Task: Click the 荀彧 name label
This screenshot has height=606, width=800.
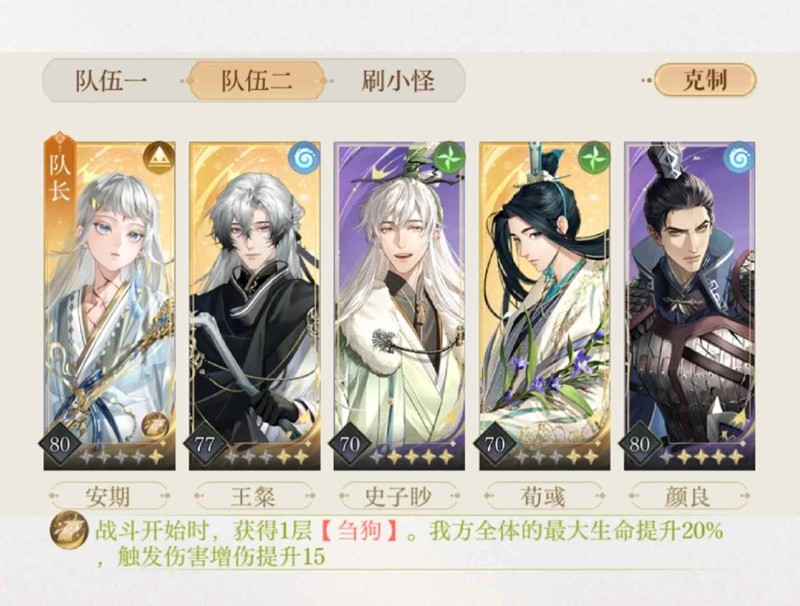Action: 544,496
